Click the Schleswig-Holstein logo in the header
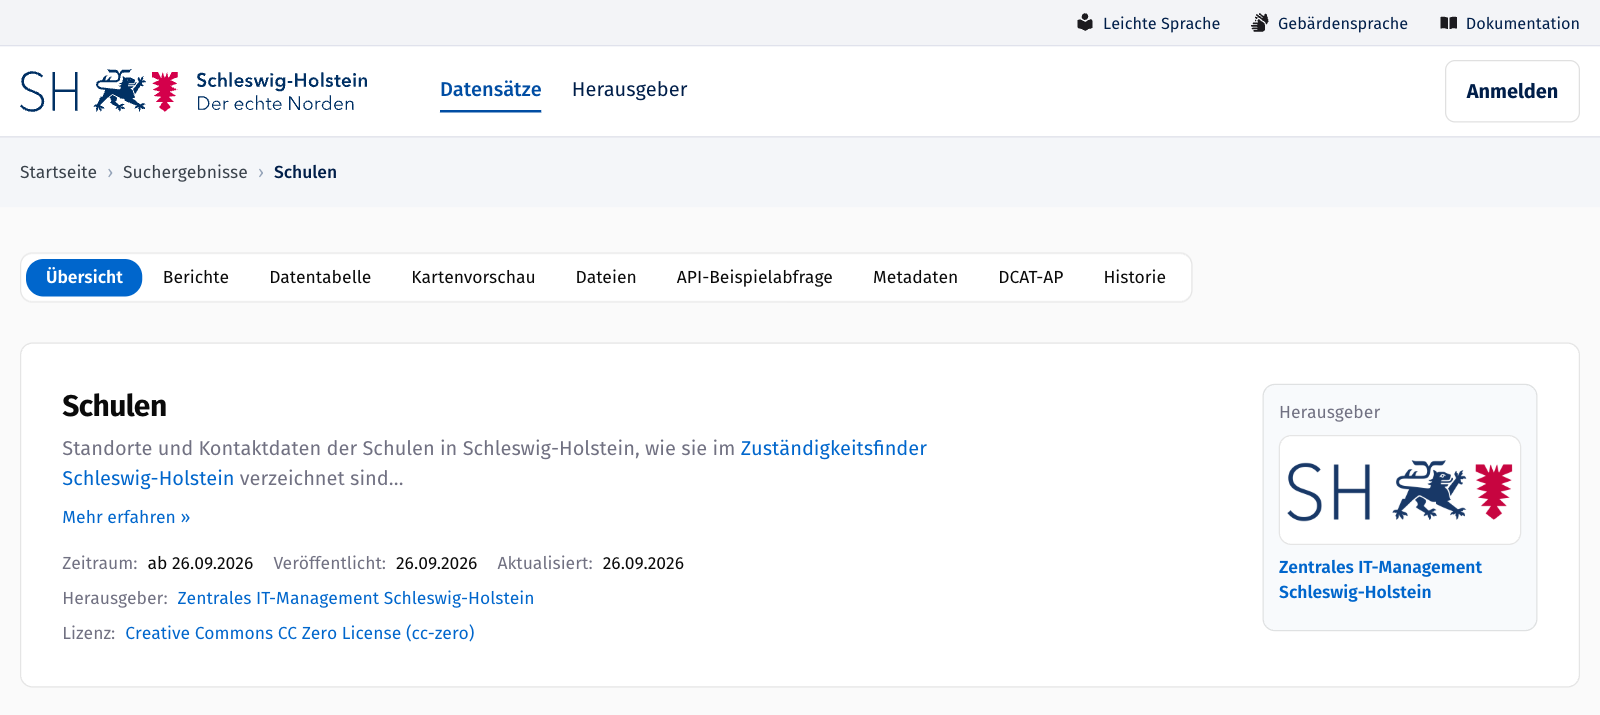1600x715 pixels. [x=194, y=91]
